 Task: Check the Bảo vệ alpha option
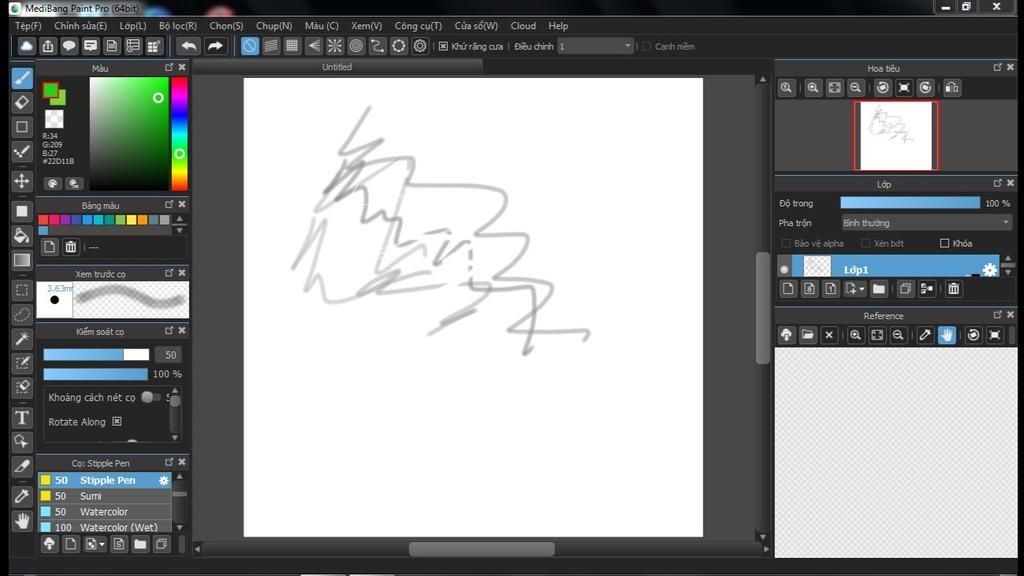tap(786, 244)
